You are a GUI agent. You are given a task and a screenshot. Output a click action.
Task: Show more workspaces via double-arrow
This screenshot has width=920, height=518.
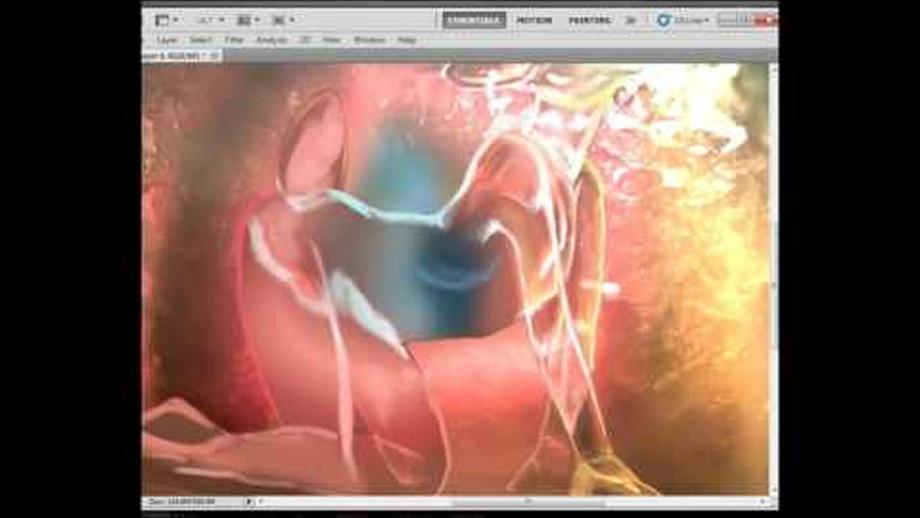631,20
